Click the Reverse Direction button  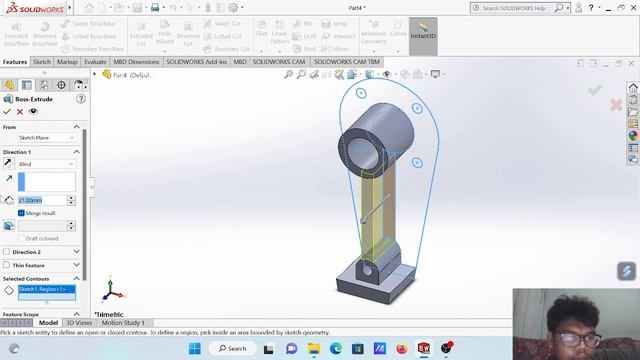coord(9,164)
